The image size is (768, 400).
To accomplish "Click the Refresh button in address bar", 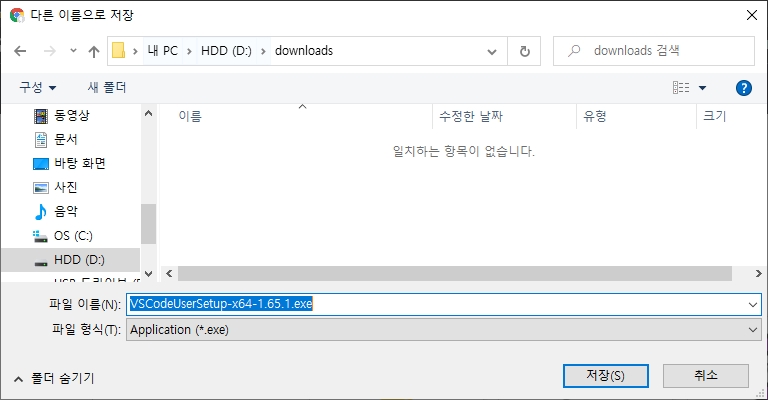I will (x=524, y=51).
